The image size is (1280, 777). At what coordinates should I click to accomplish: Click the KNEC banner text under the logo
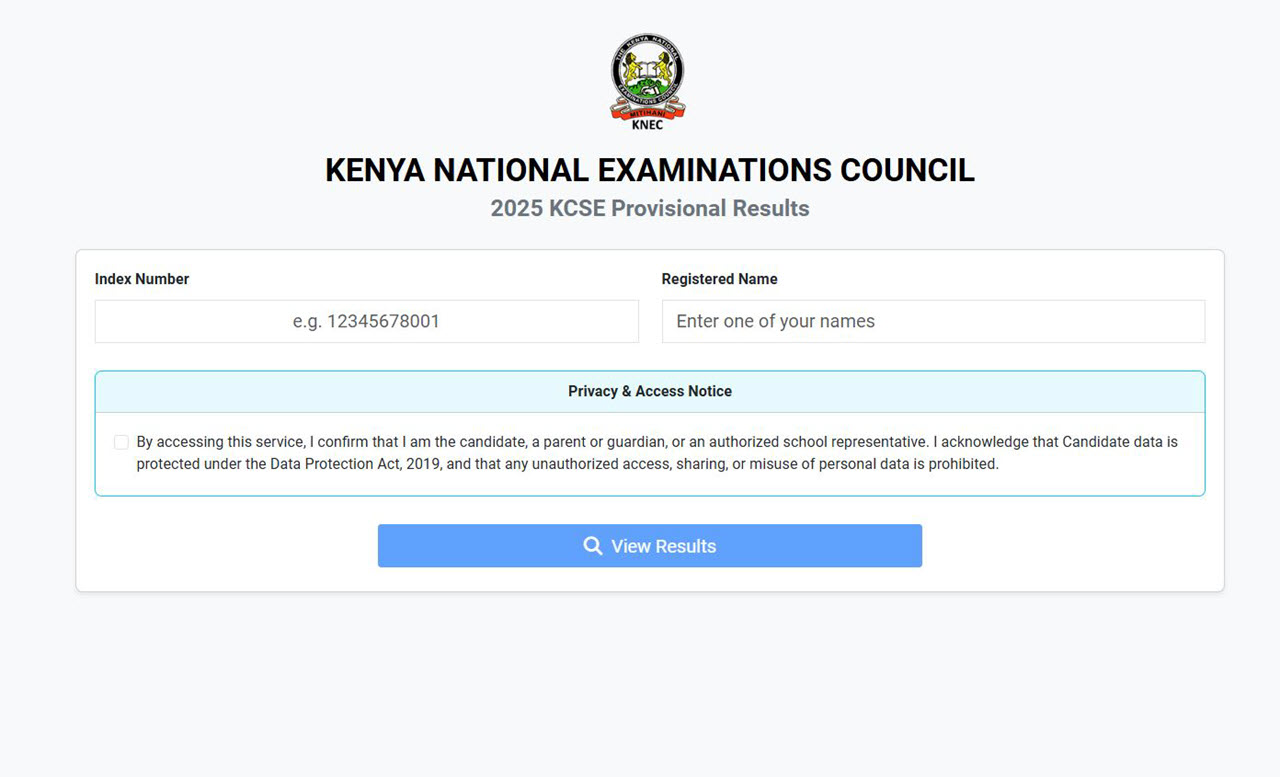tap(646, 126)
